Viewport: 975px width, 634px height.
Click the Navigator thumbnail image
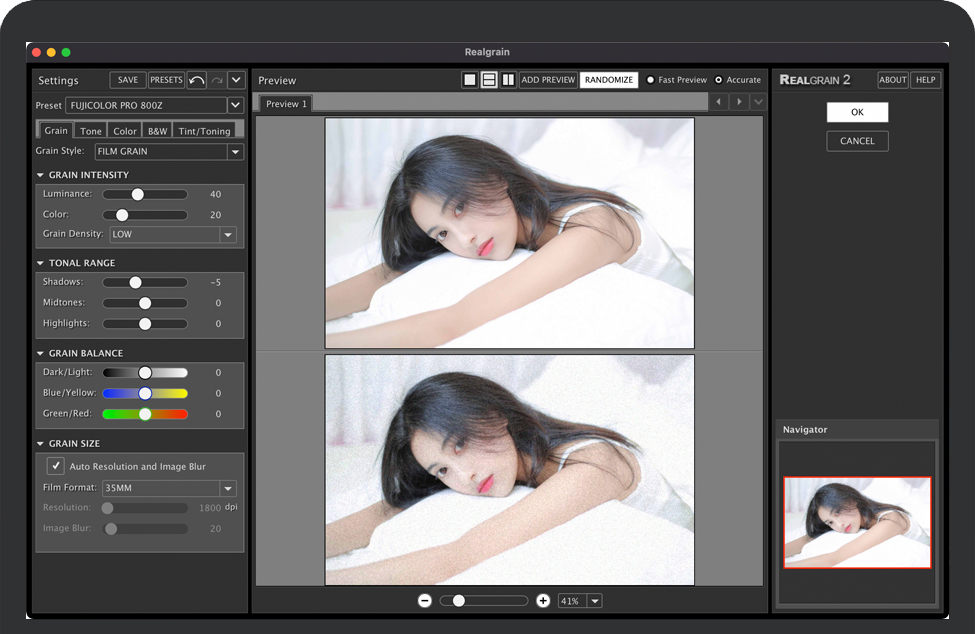857,522
